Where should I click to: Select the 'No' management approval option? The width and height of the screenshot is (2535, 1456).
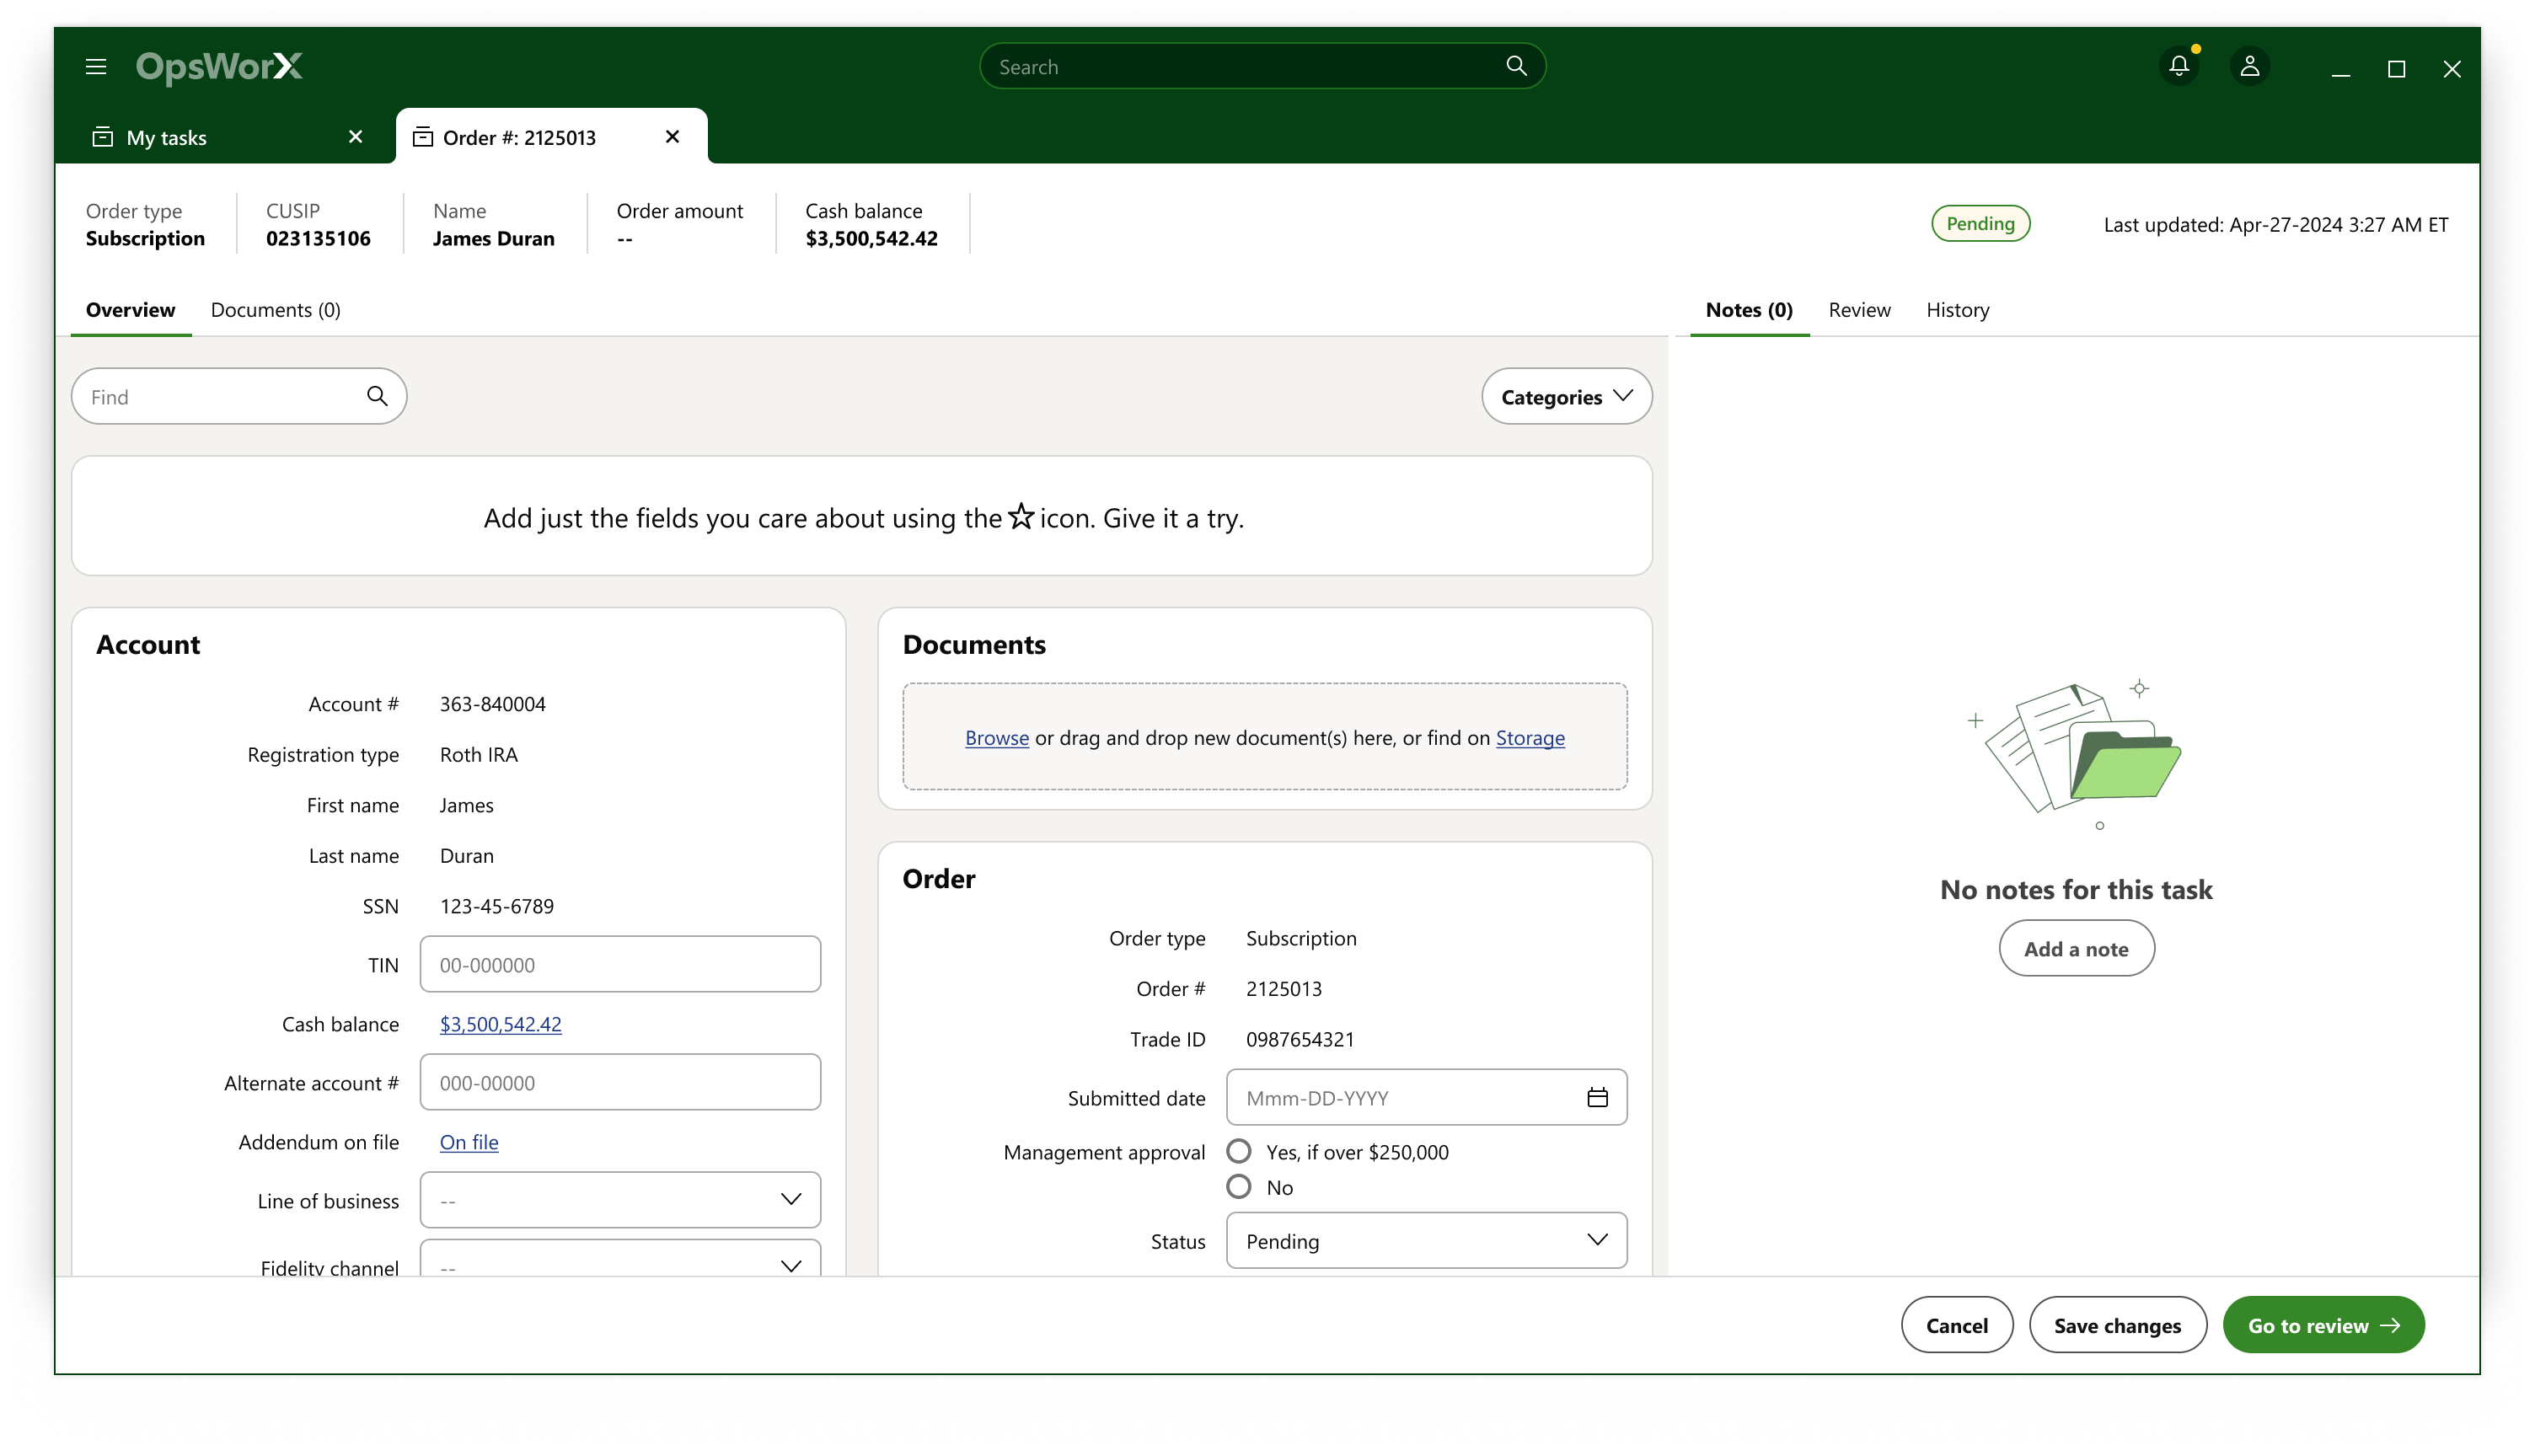click(x=1238, y=1187)
